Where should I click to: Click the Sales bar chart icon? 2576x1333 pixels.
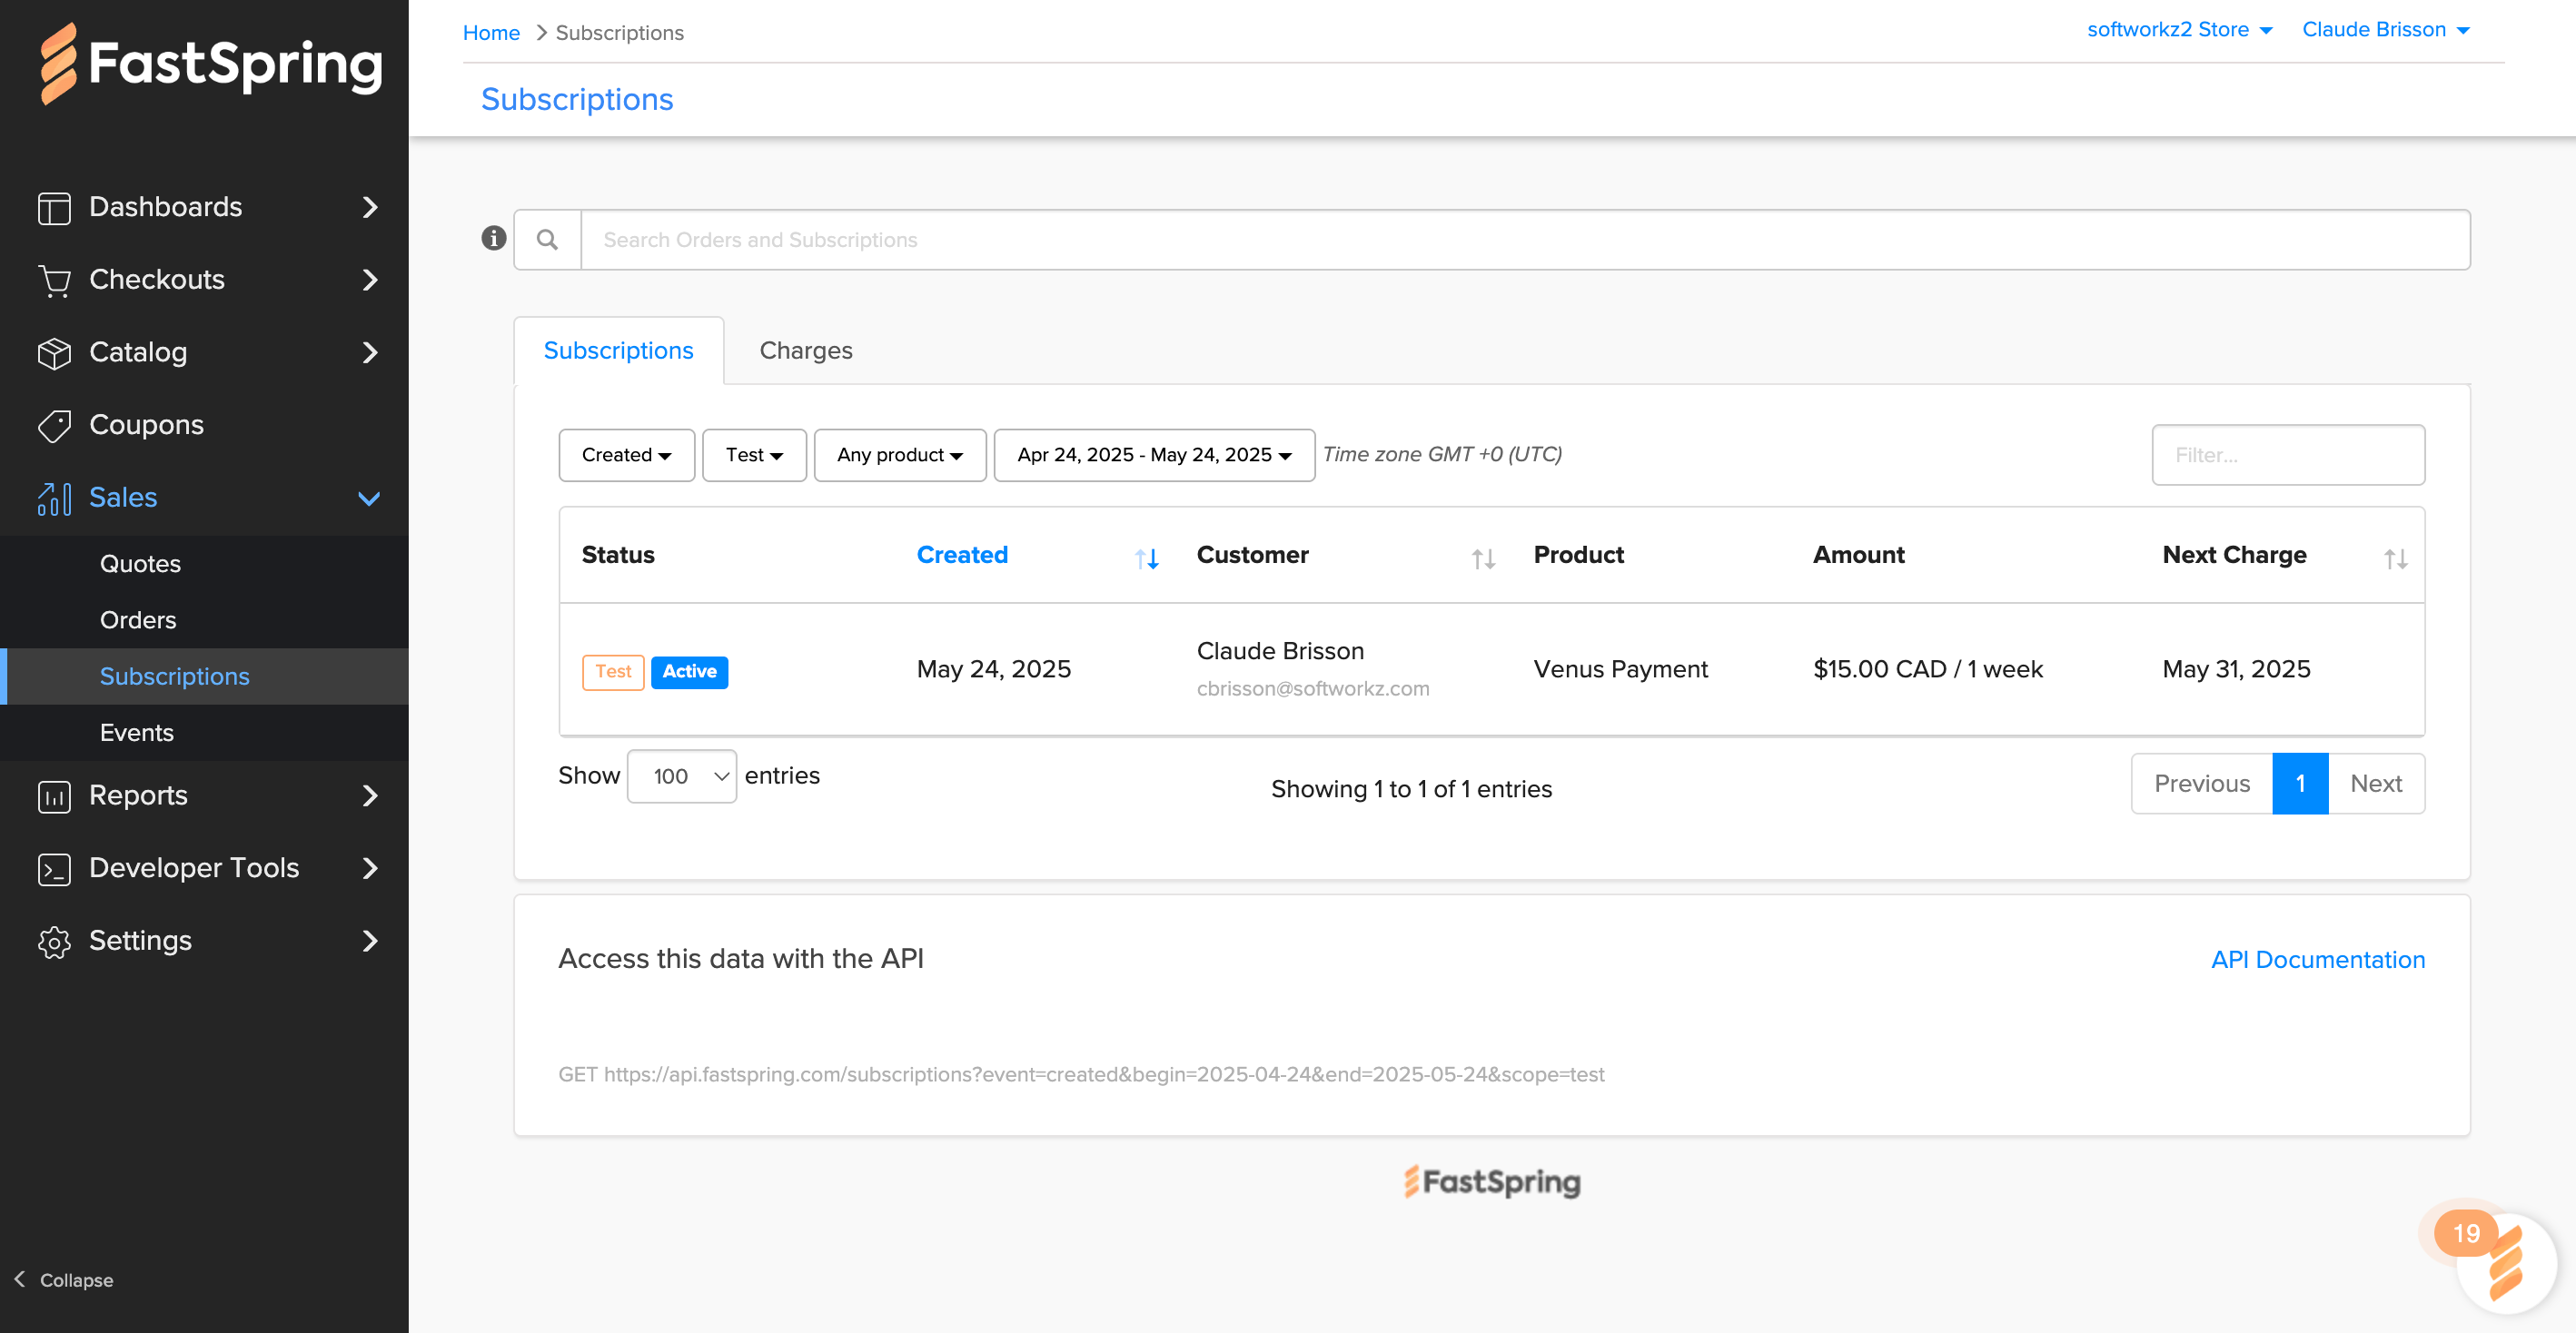click(x=54, y=498)
